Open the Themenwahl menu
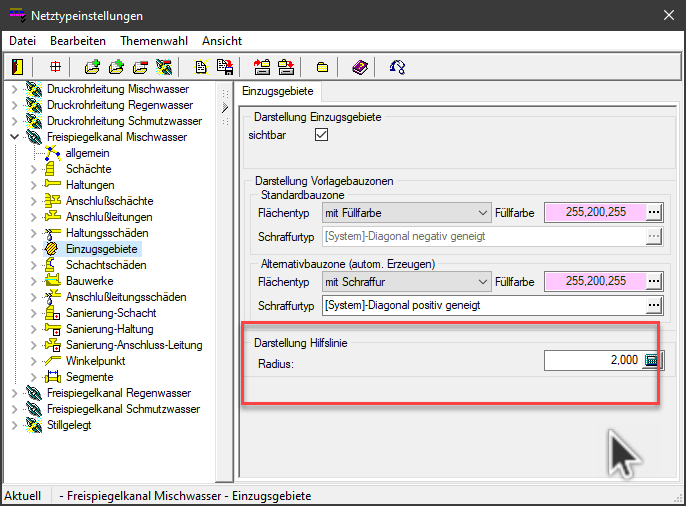The image size is (686, 506). (152, 41)
